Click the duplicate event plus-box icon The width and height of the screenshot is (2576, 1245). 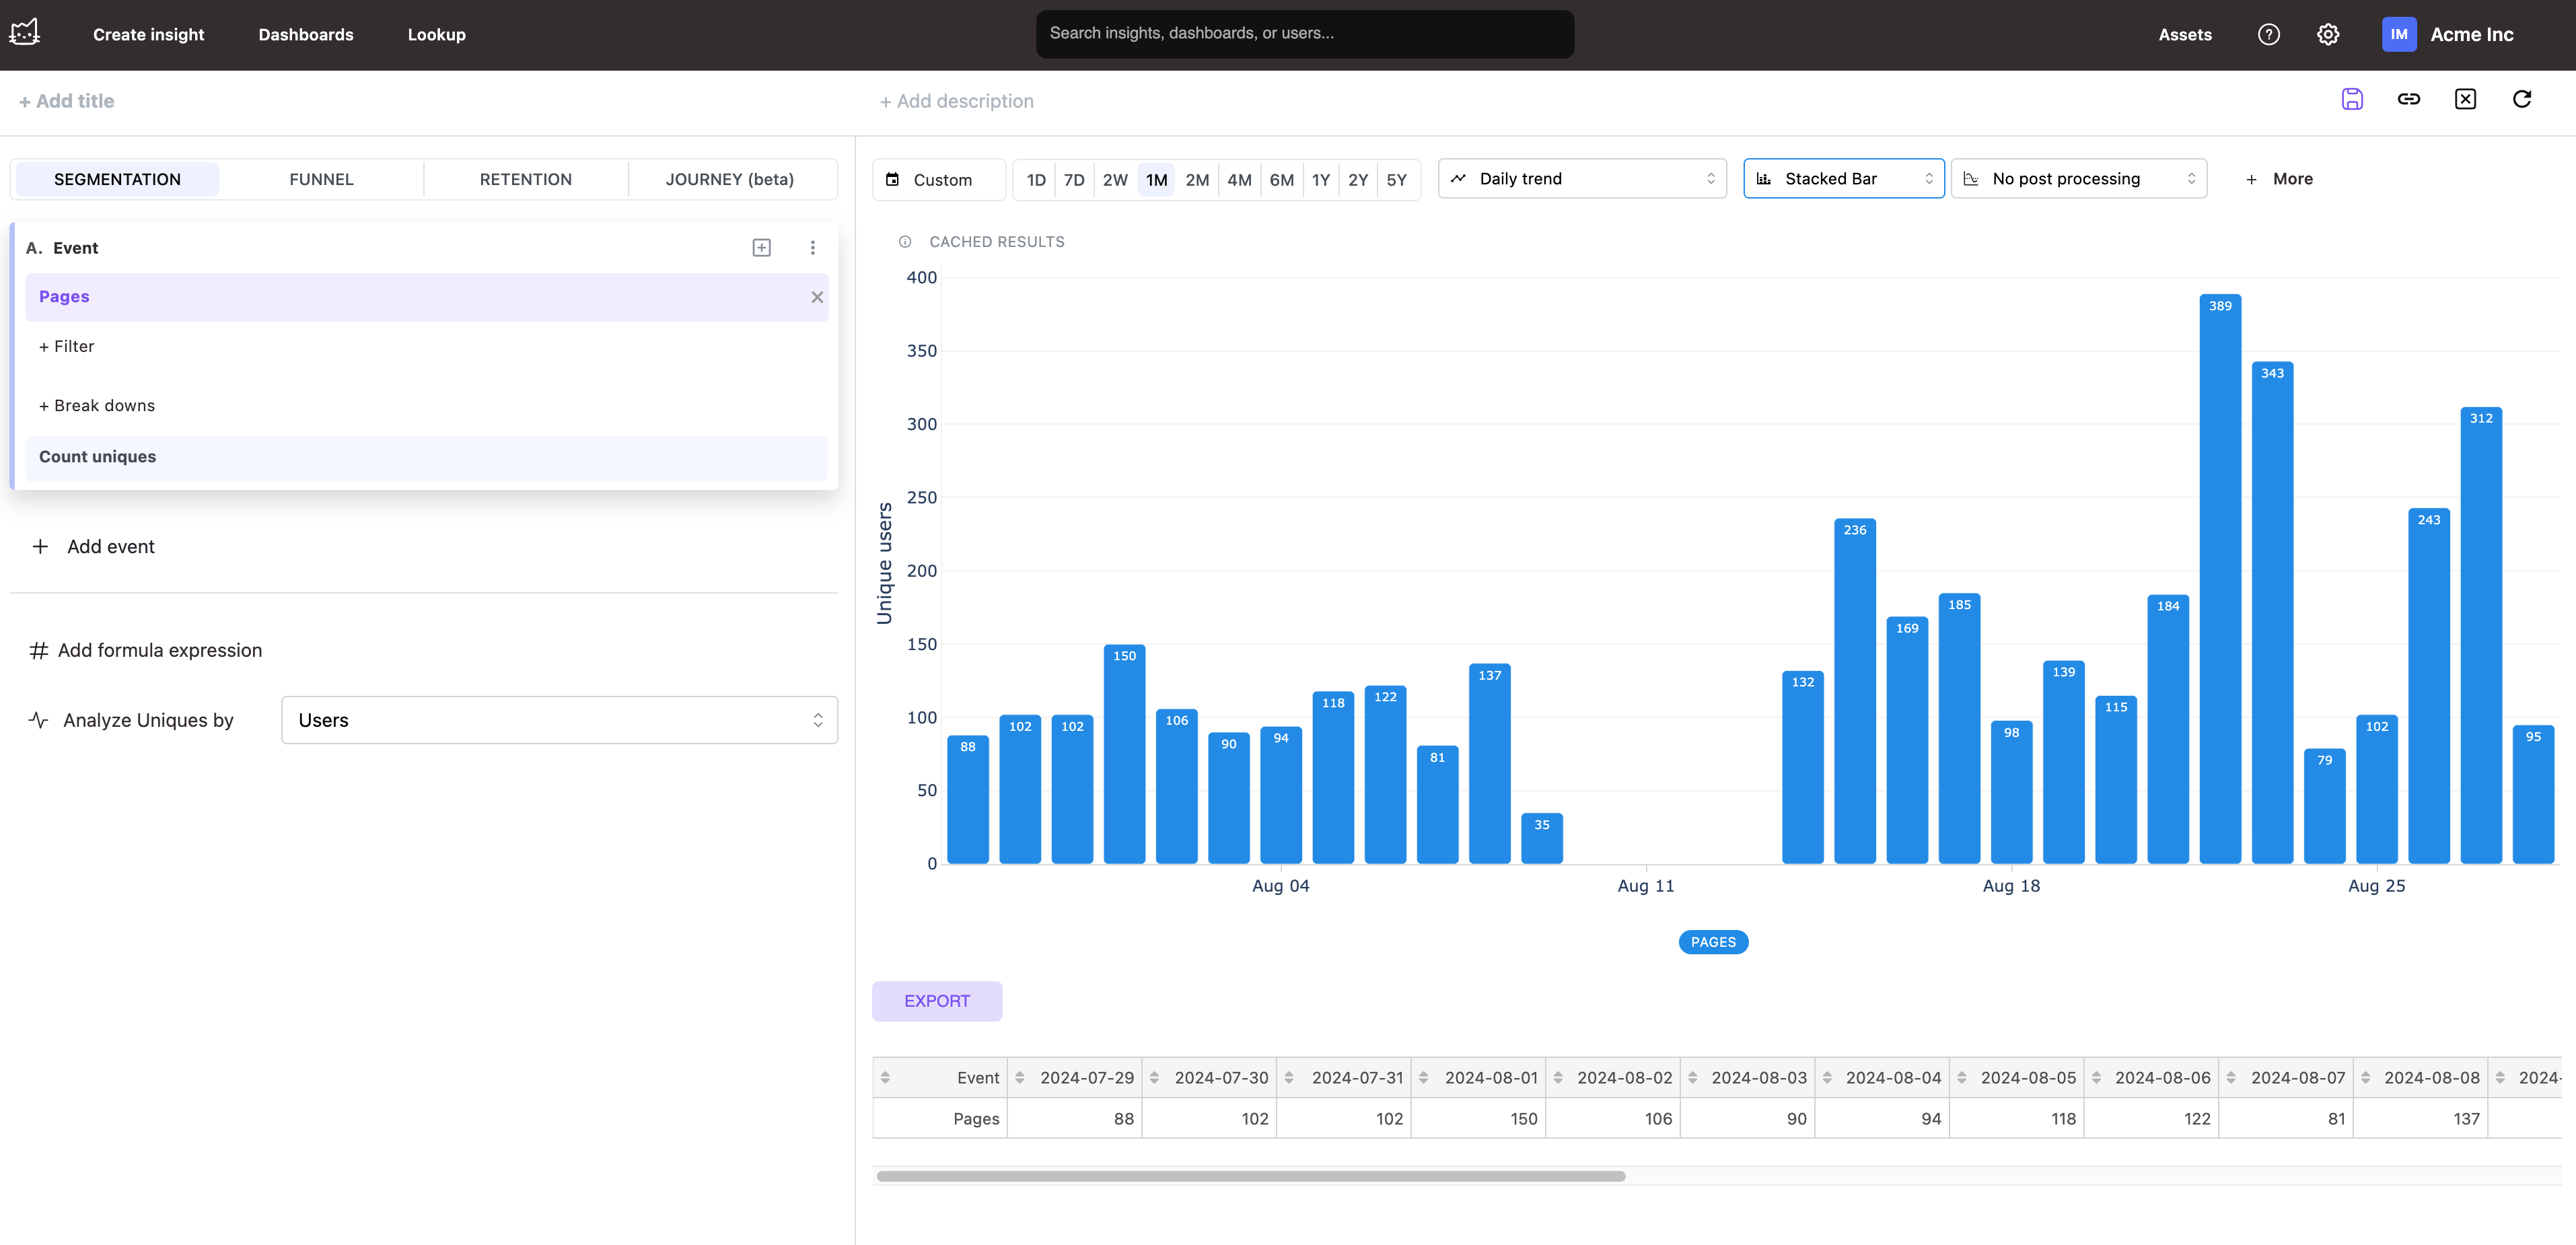pos(761,248)
